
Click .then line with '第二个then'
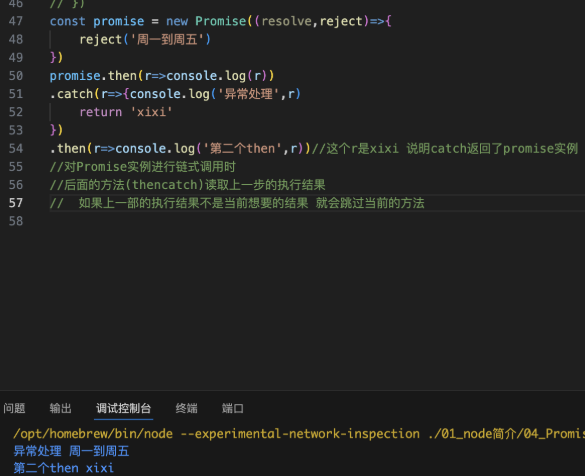point(180,148)
